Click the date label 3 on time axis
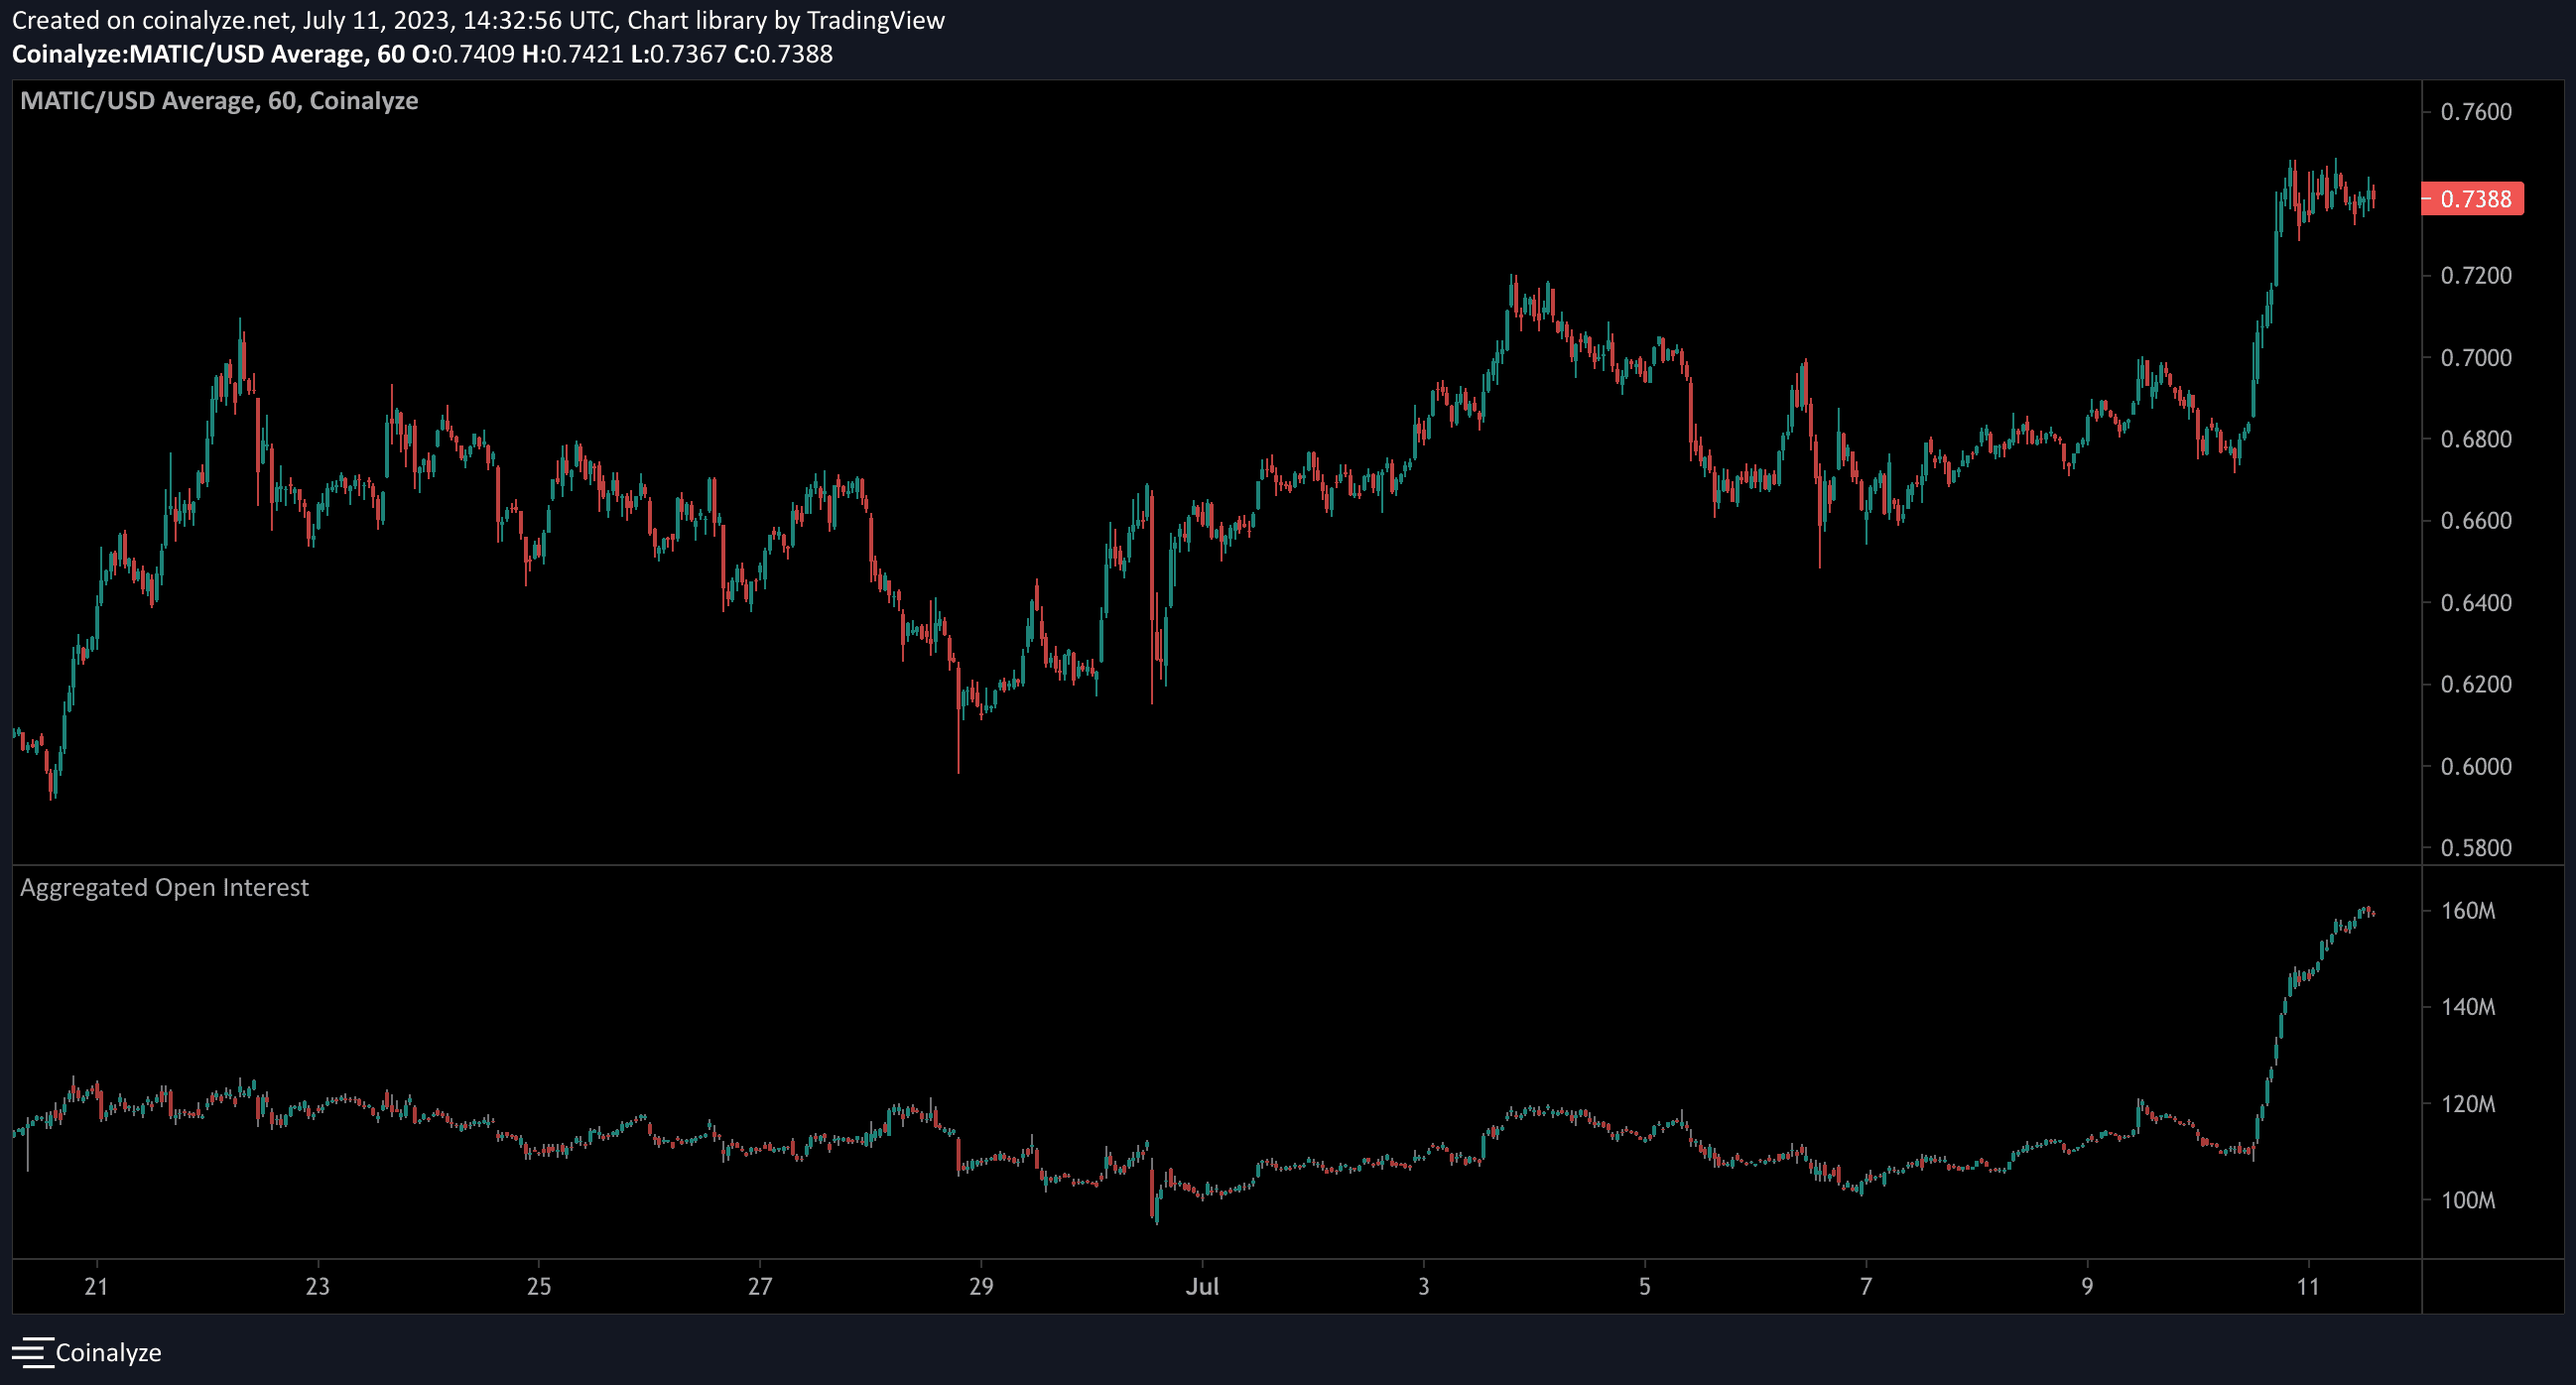The image size is (2576, 1385). tap(1424, 1287)
